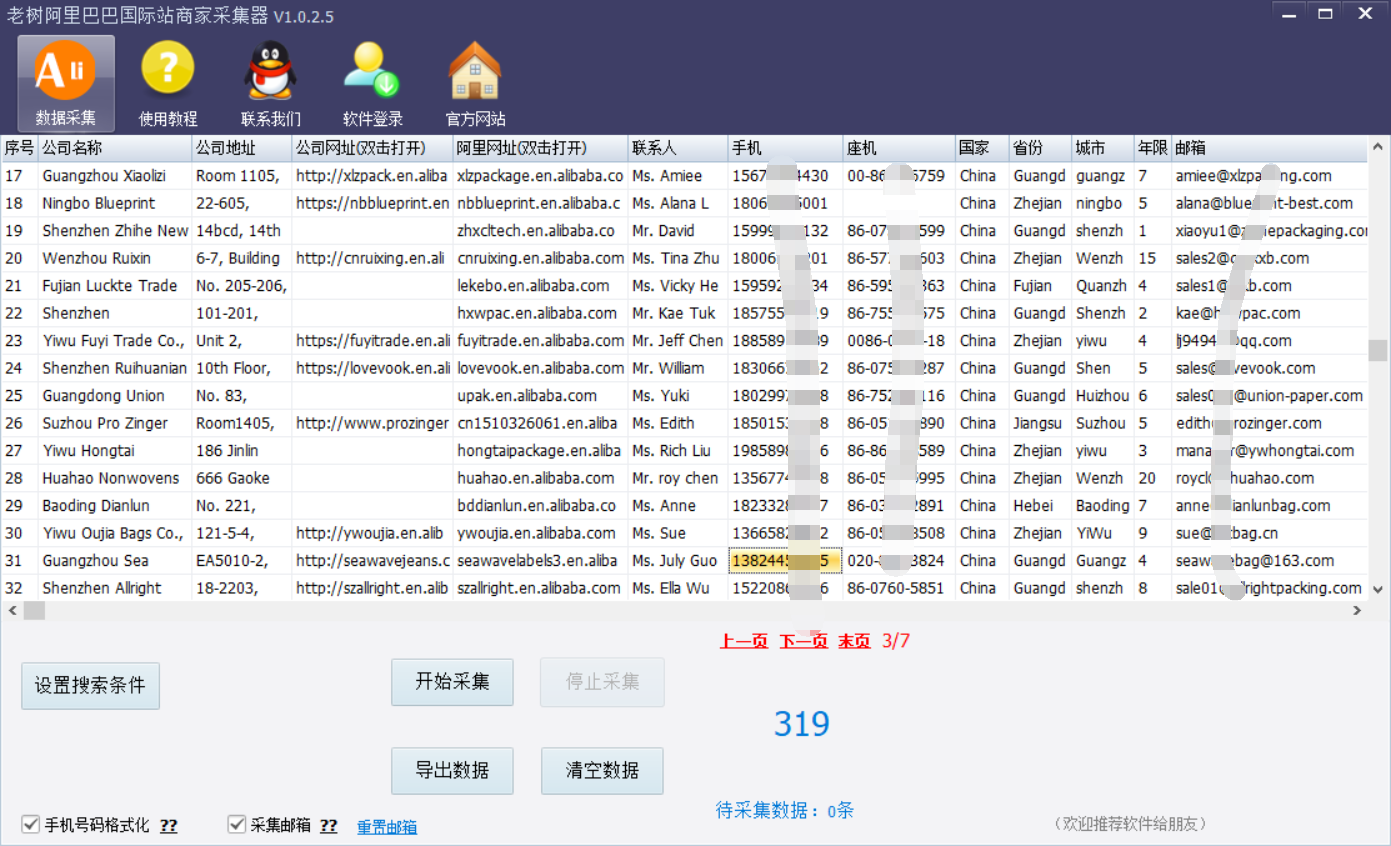1391x846 pixels.
Task: Click vertical scrollbar up arrow
Action: pos(1378,147)
